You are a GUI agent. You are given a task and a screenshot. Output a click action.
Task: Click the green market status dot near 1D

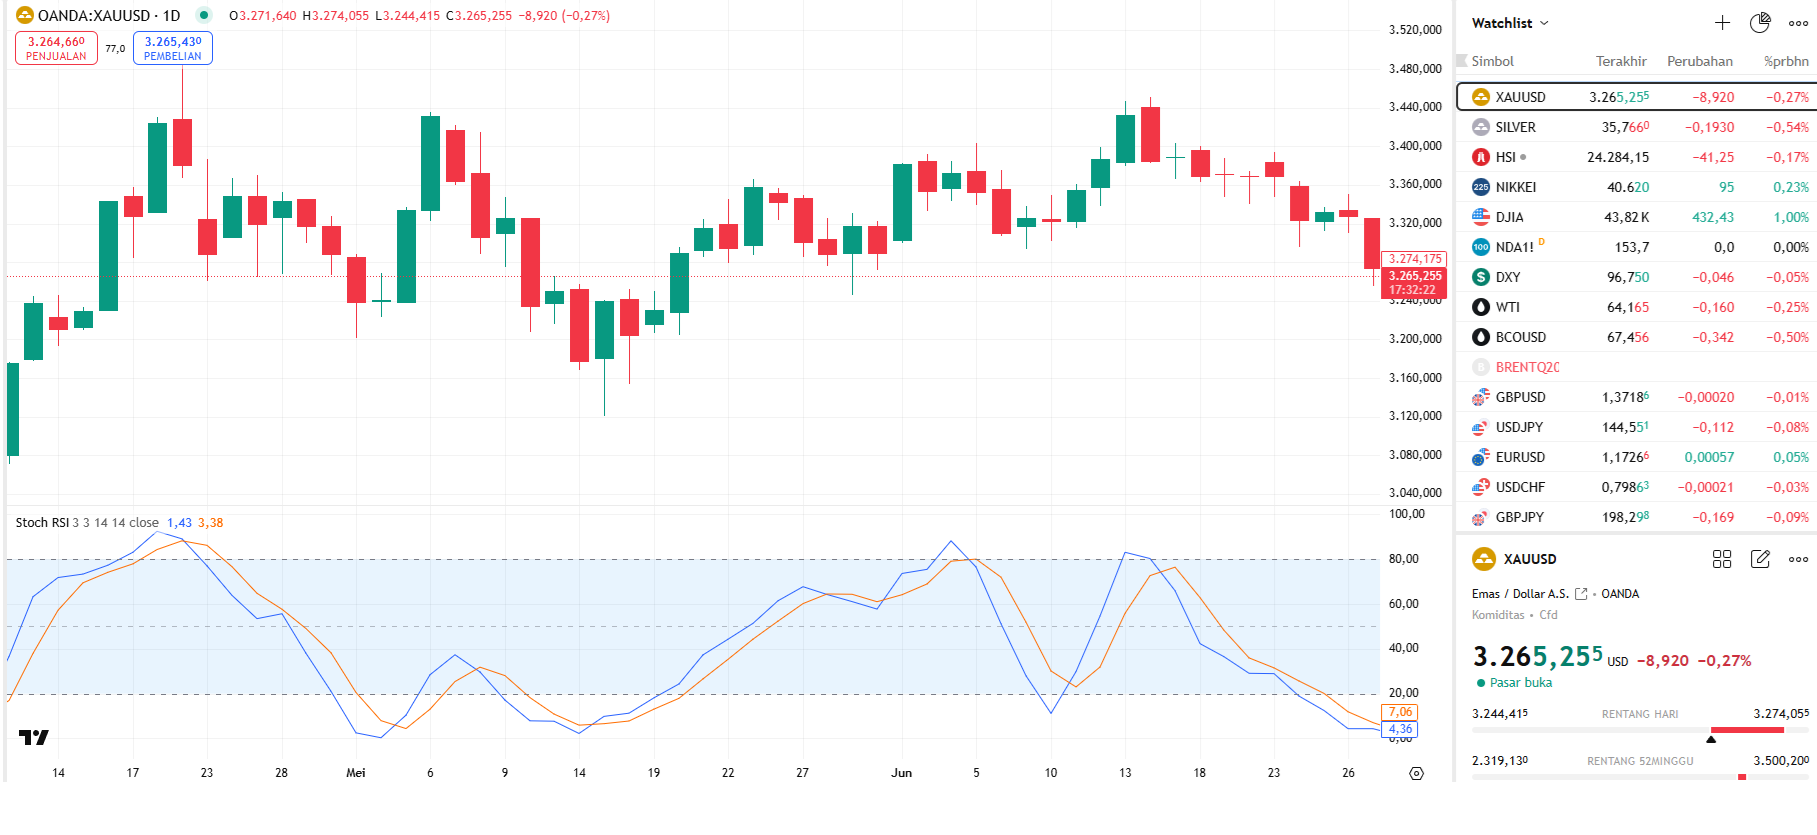[x=204, y=15]
